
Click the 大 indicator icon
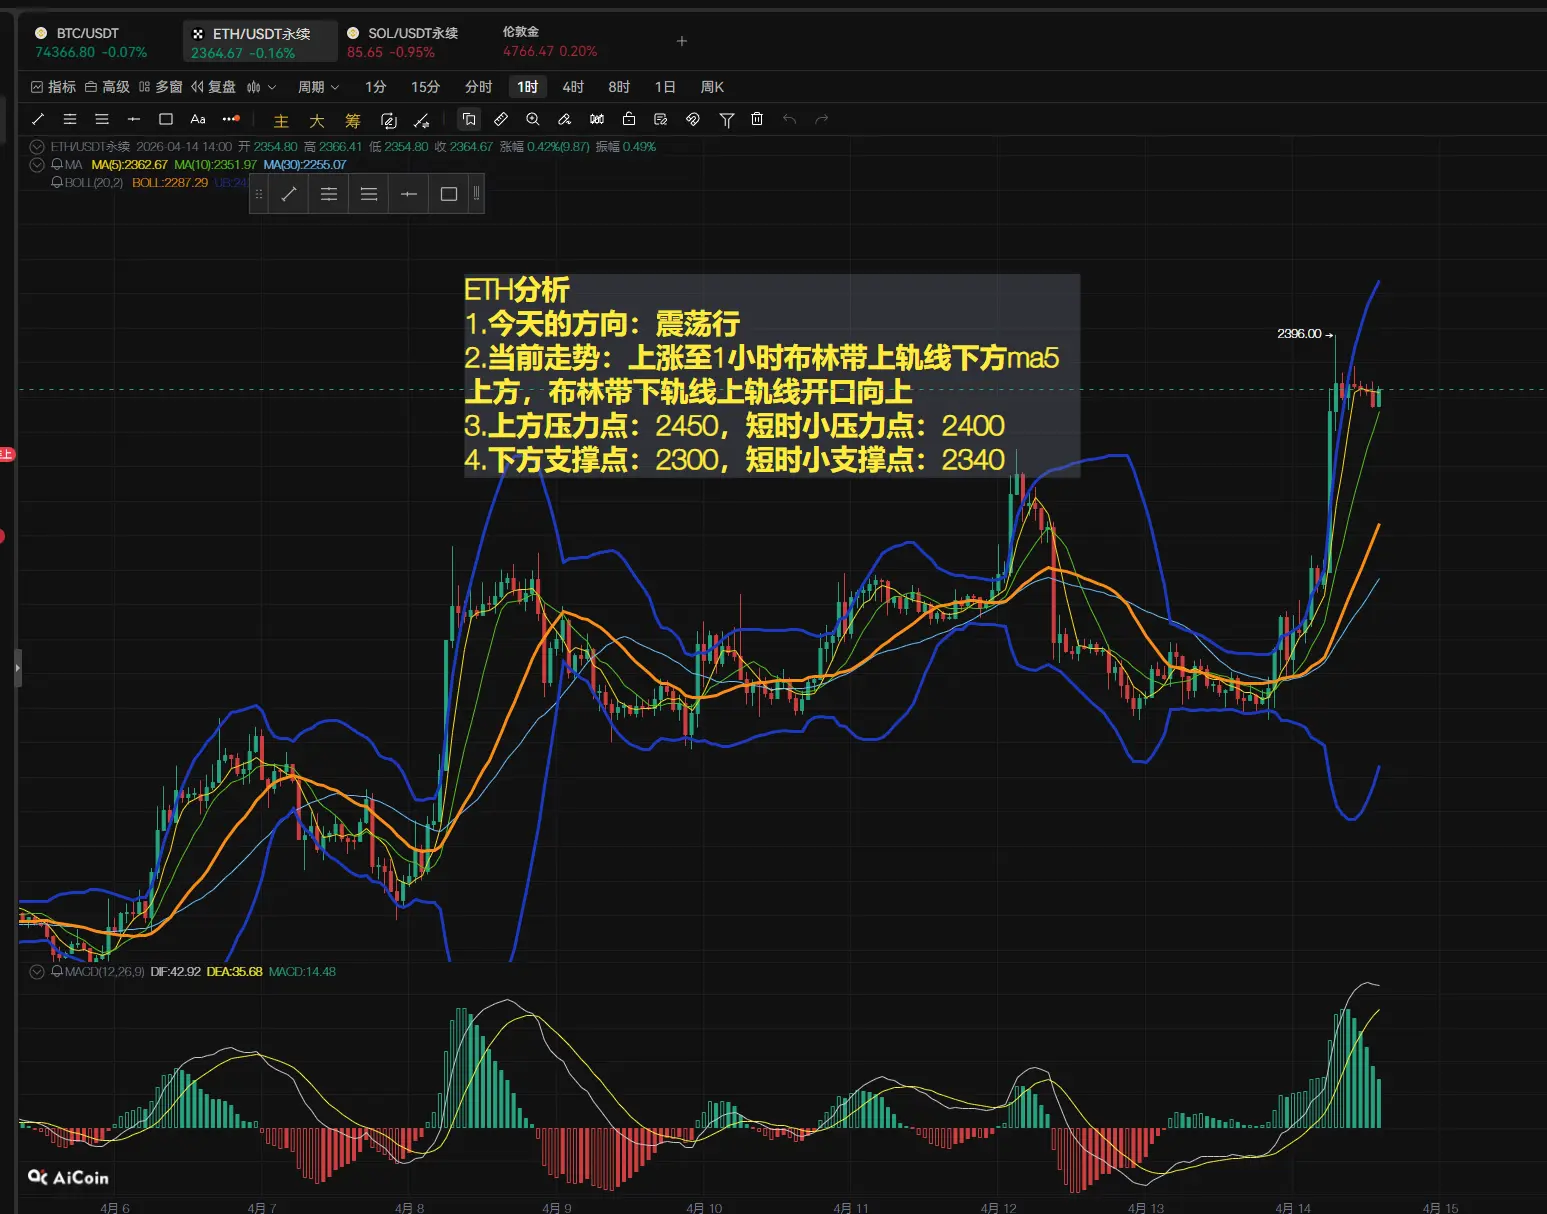(x=317, y=121)
